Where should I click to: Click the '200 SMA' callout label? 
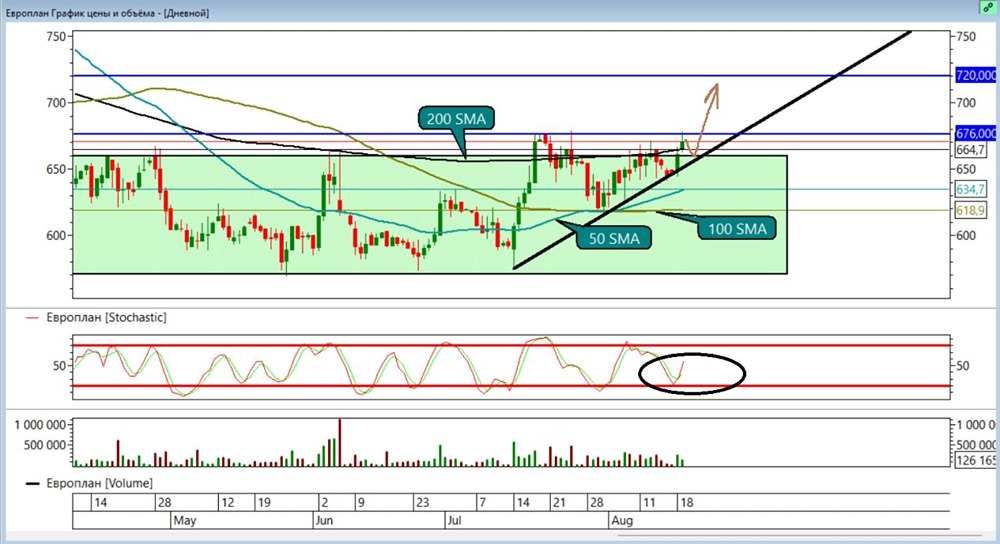point(456,119)
